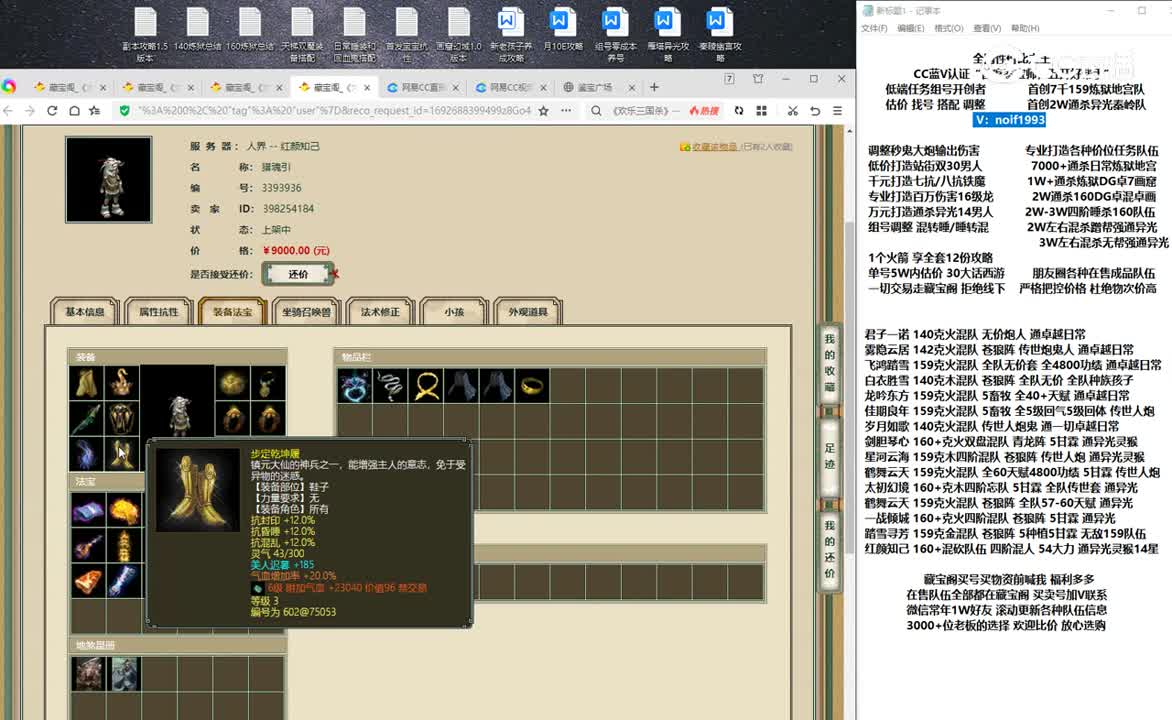Open the 组号零成本养号 WPS document
The width and height of the screenshot is (1172, 720).
[x=615, y=34]
